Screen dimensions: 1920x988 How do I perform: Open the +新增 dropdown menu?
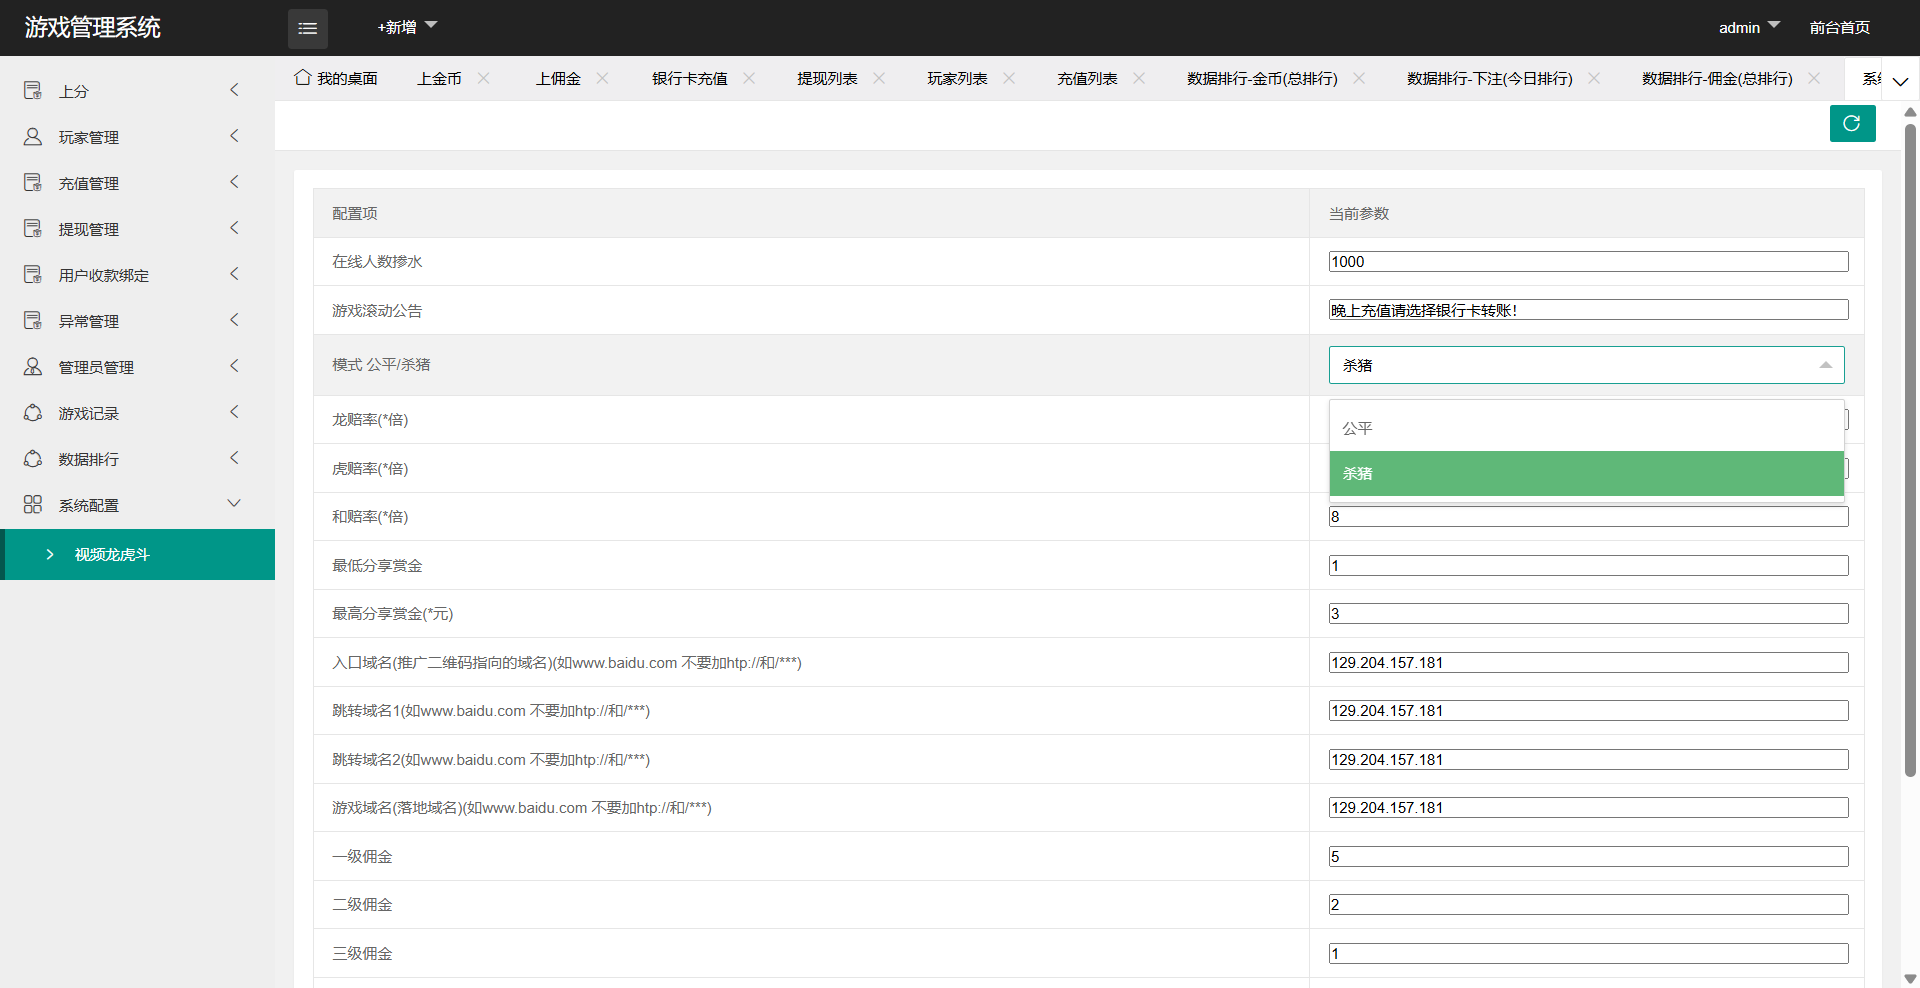coord(407,27)
